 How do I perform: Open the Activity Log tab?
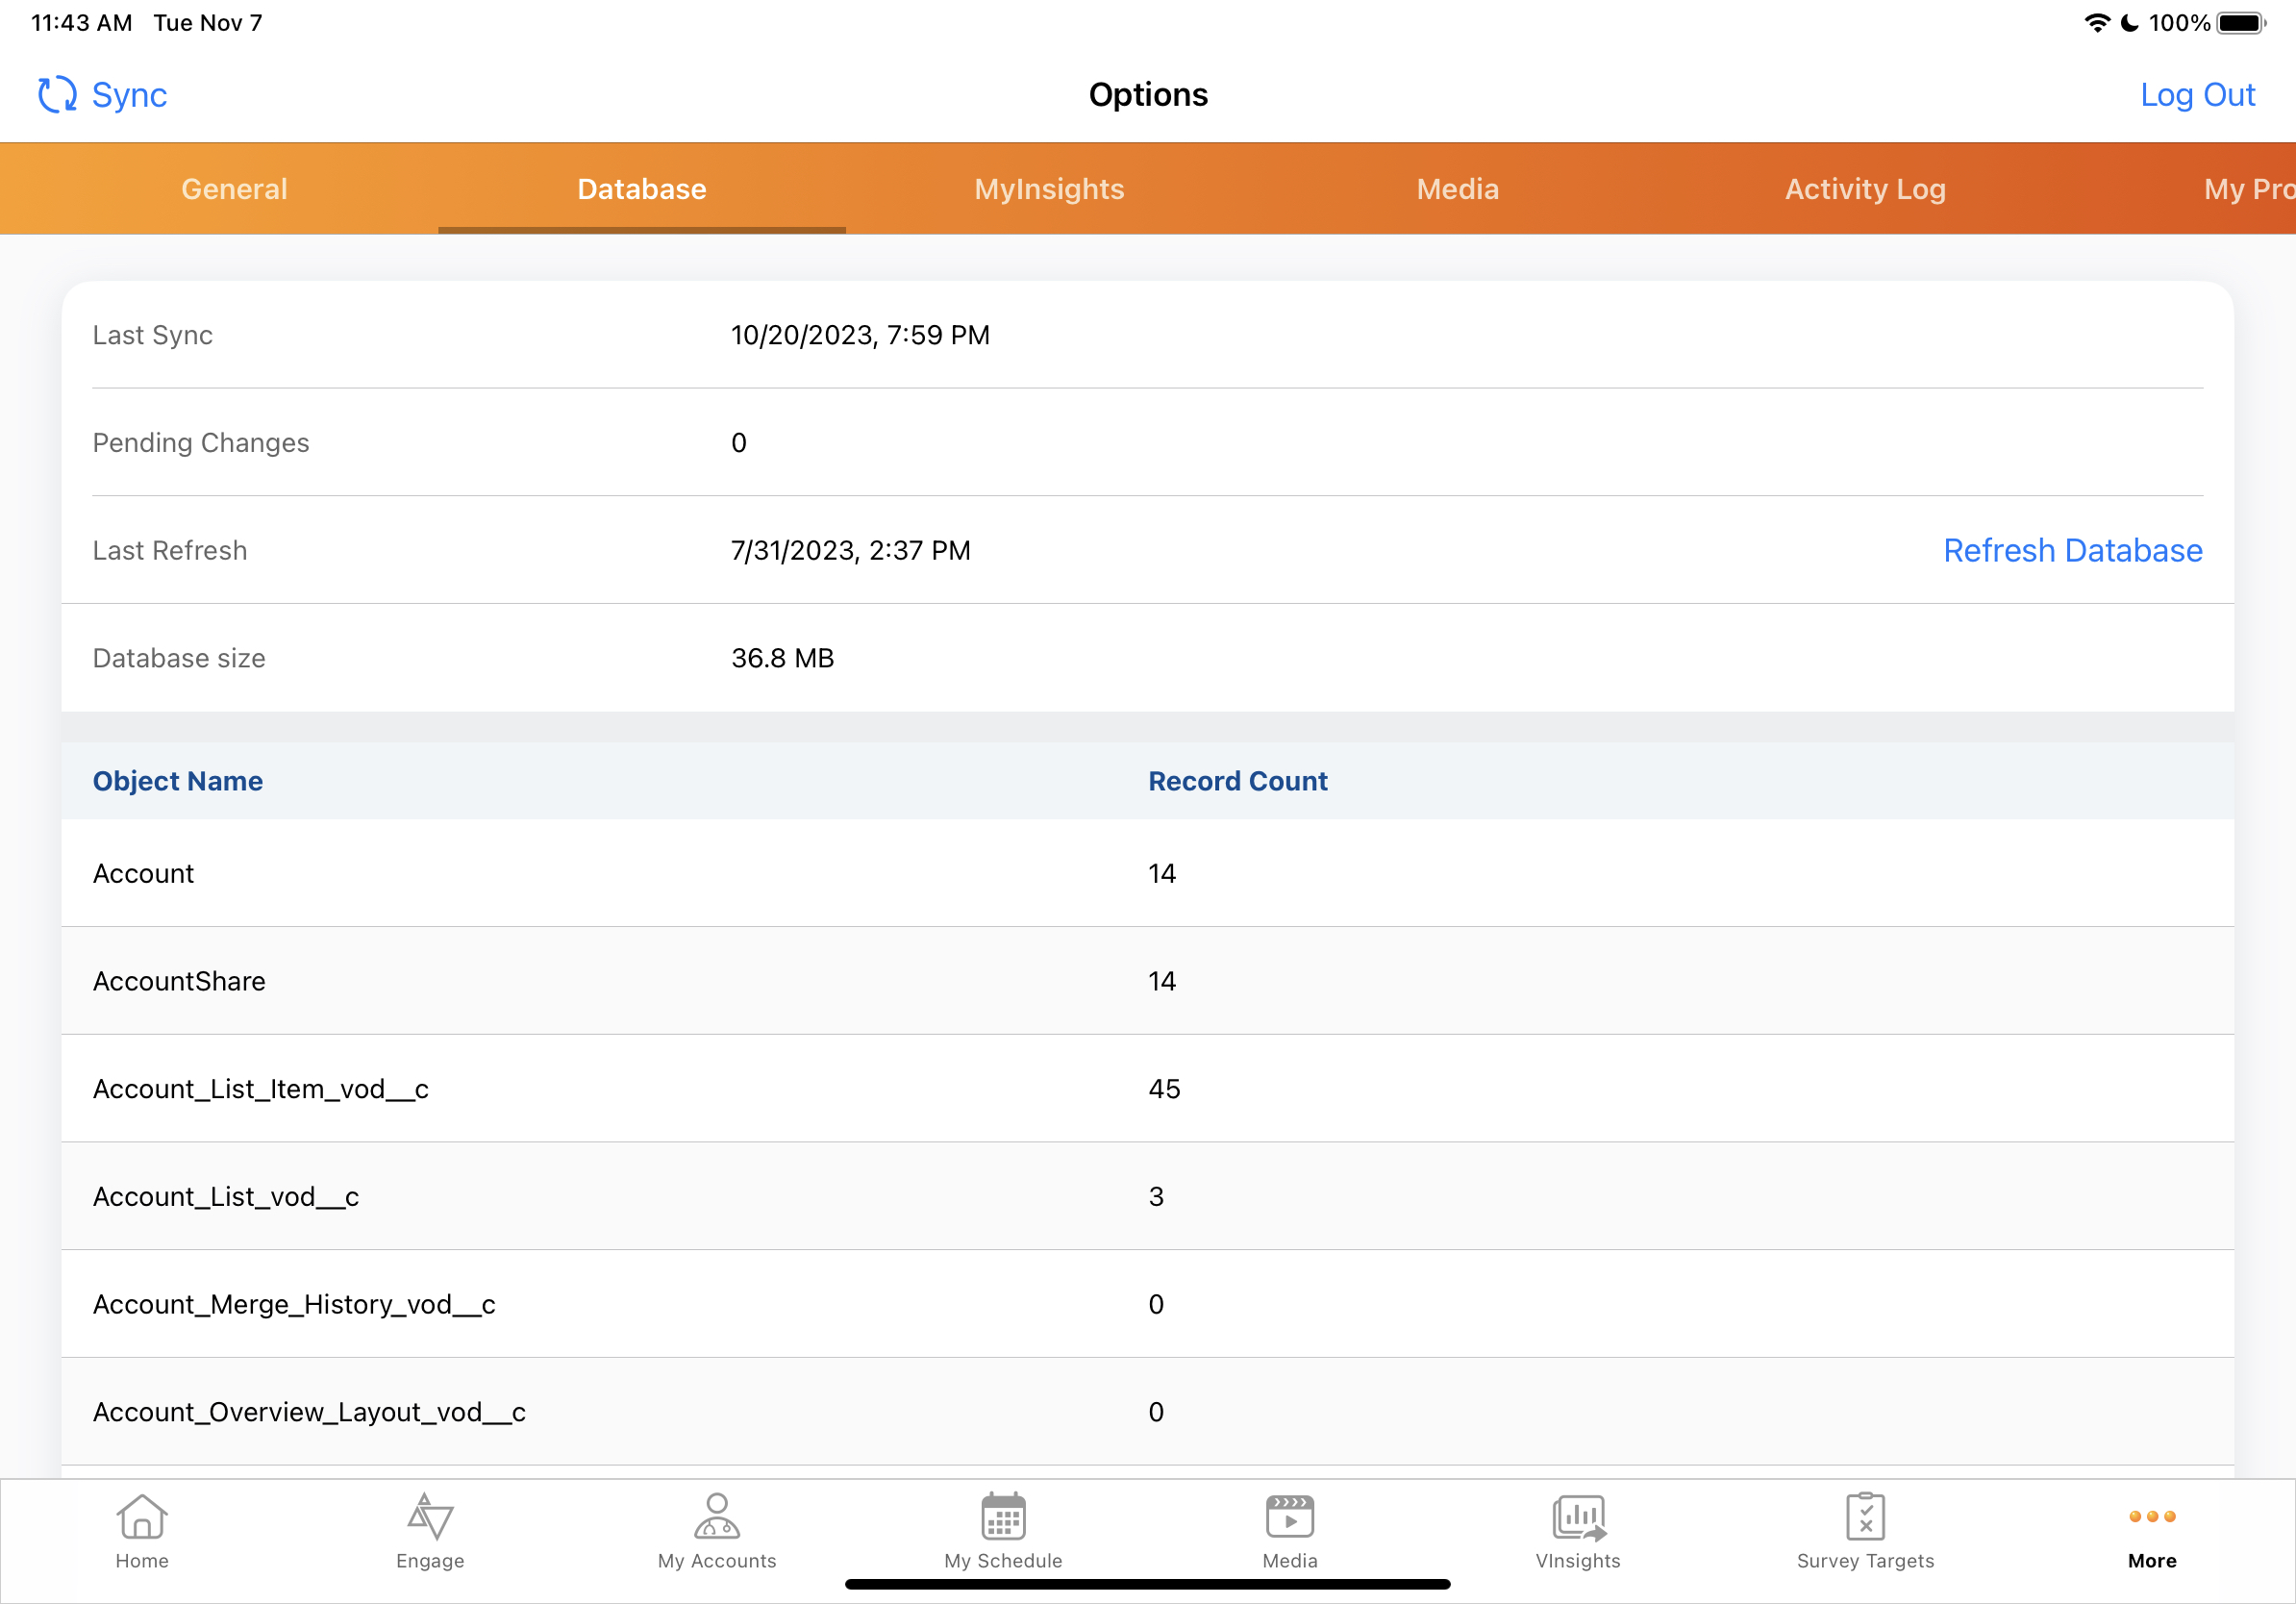point(1865,189)
